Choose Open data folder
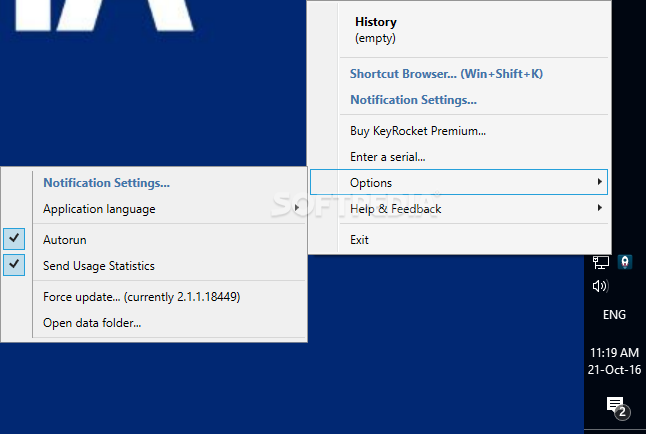Screen dimensions: 646x434 pyautogui.click(x=92, y=323)
